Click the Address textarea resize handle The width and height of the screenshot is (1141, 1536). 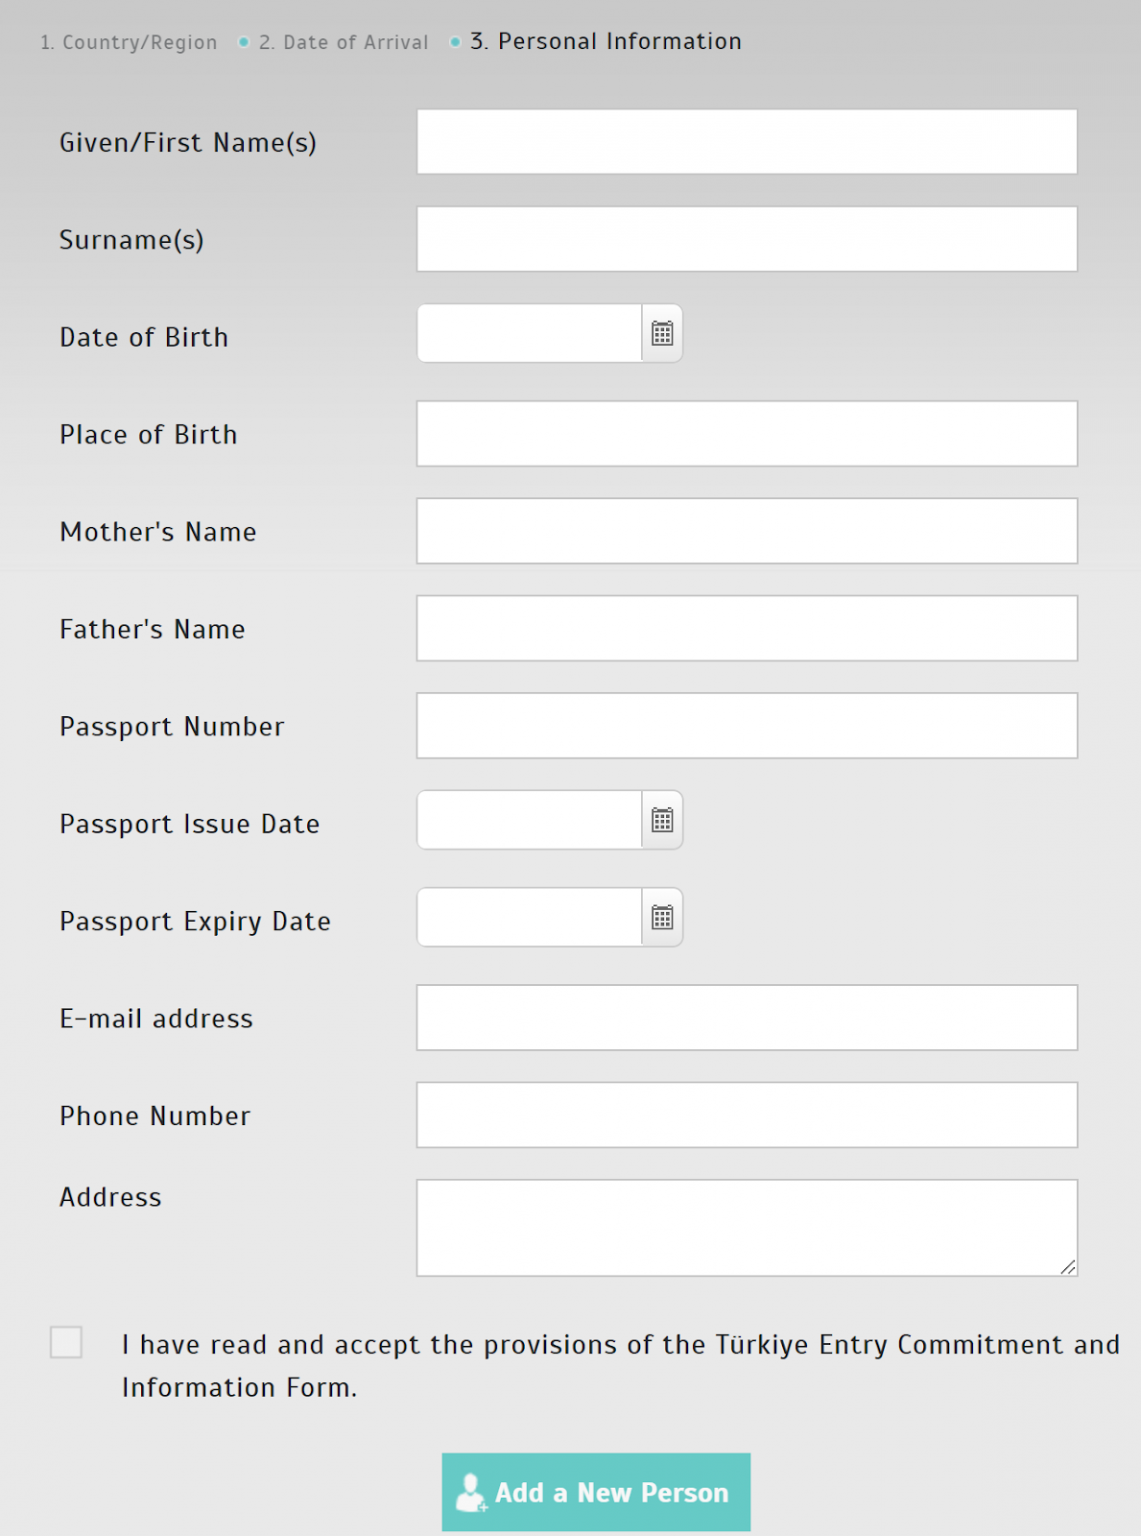point(1068,1267)
